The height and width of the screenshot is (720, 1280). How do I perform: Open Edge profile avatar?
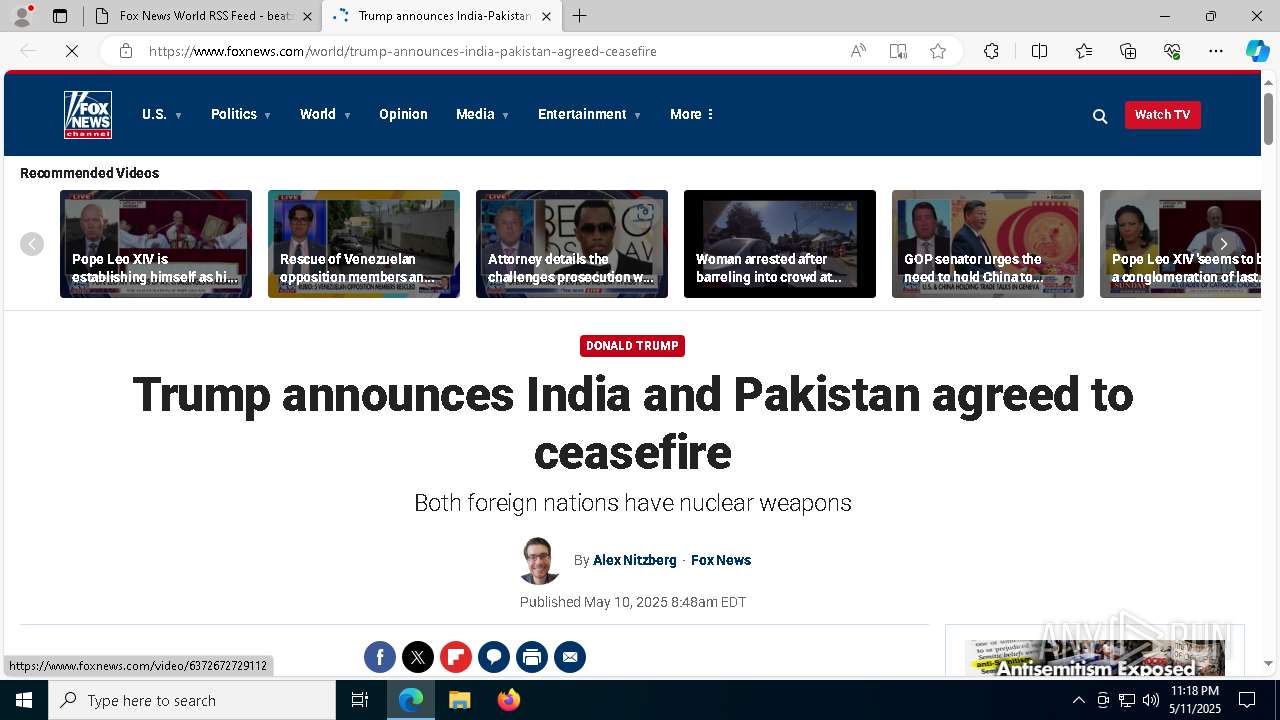point(22,16)
